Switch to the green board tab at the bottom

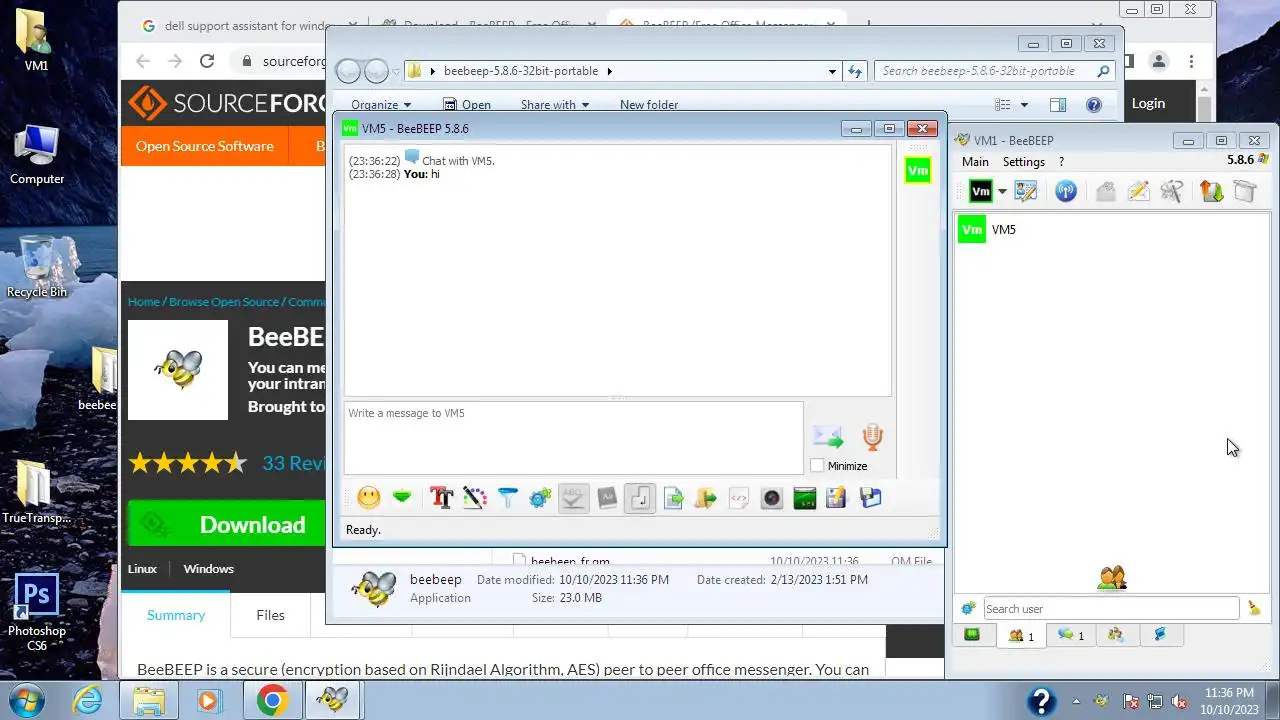pos(972,635)
